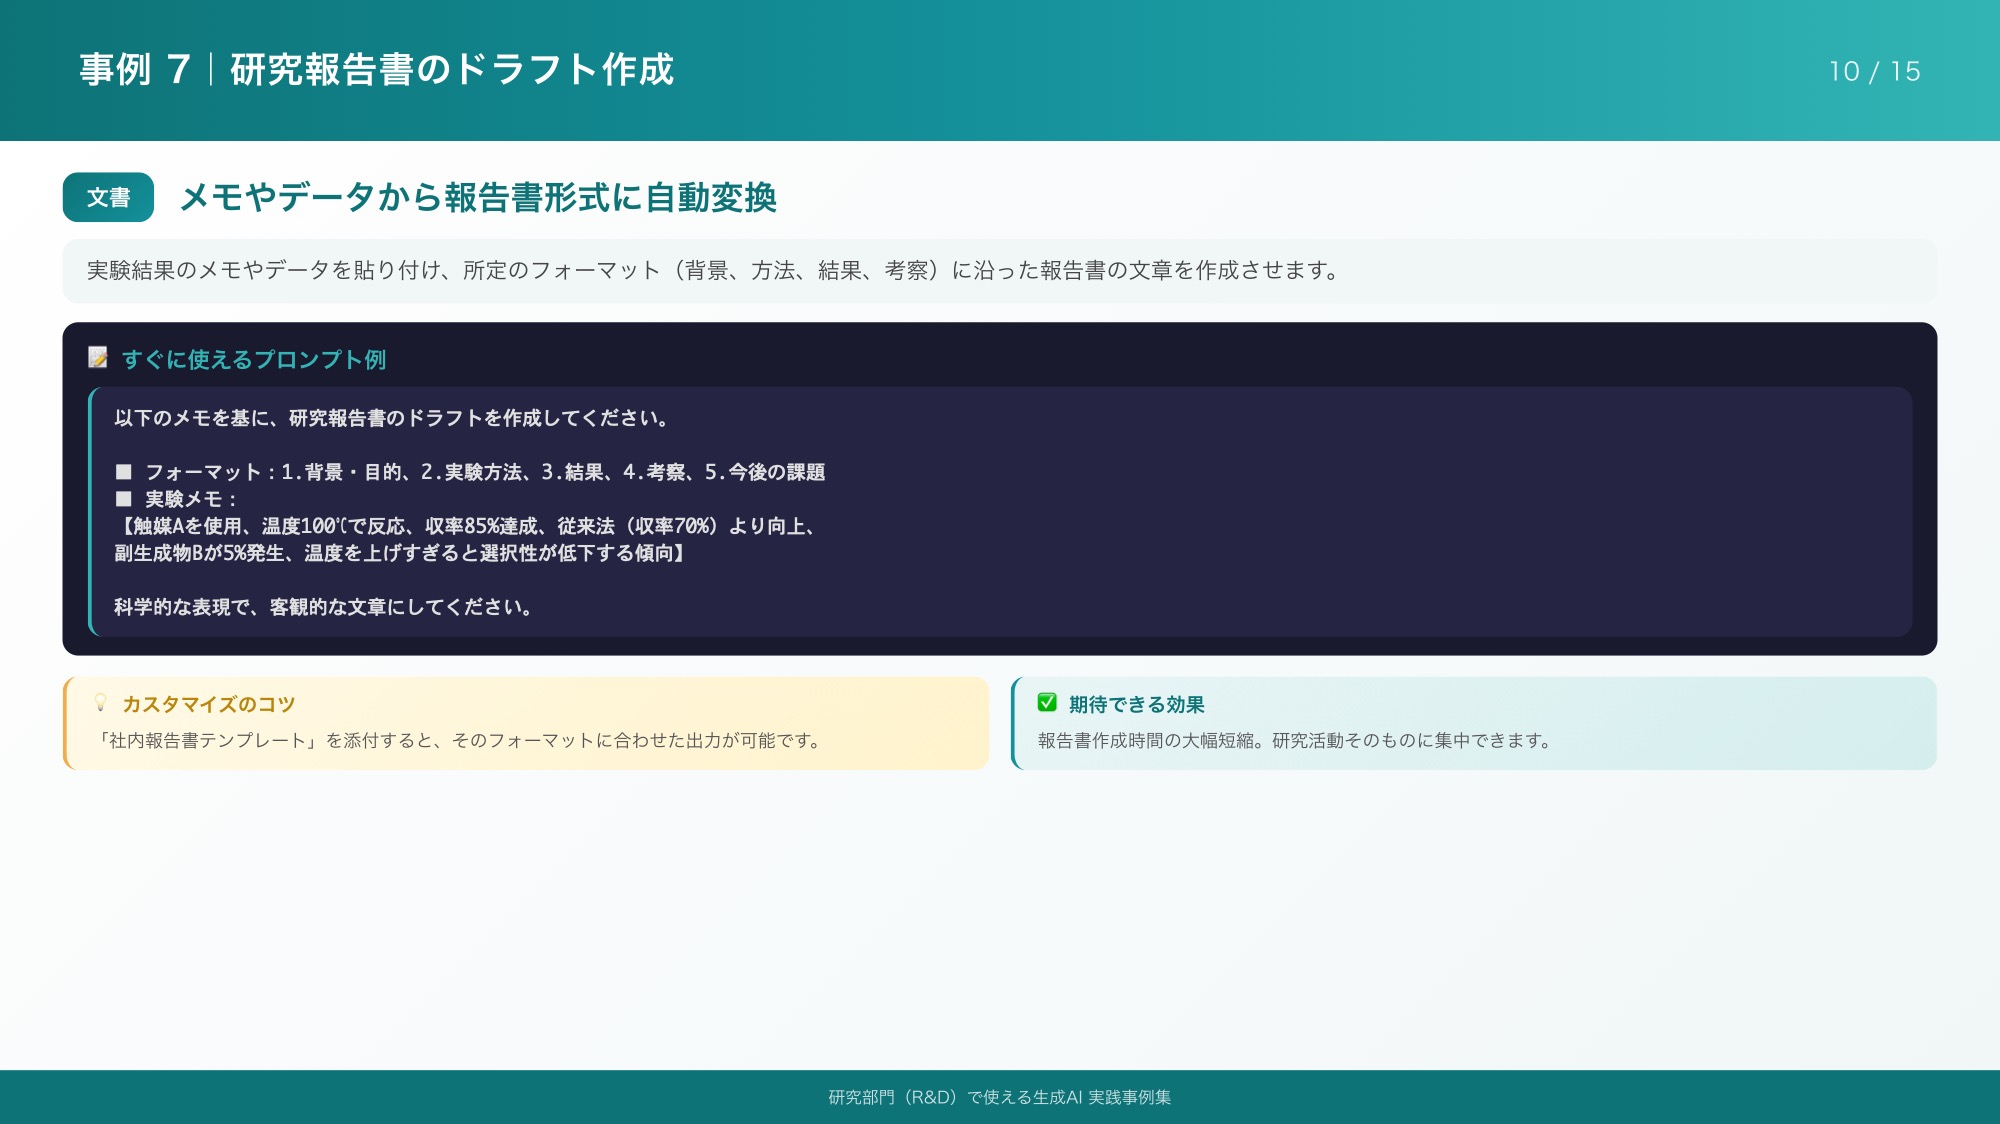This screenshot has width=2000, height=1124.
Task: Click the カスタマイズのコツ heading
Action: point(209,704)
